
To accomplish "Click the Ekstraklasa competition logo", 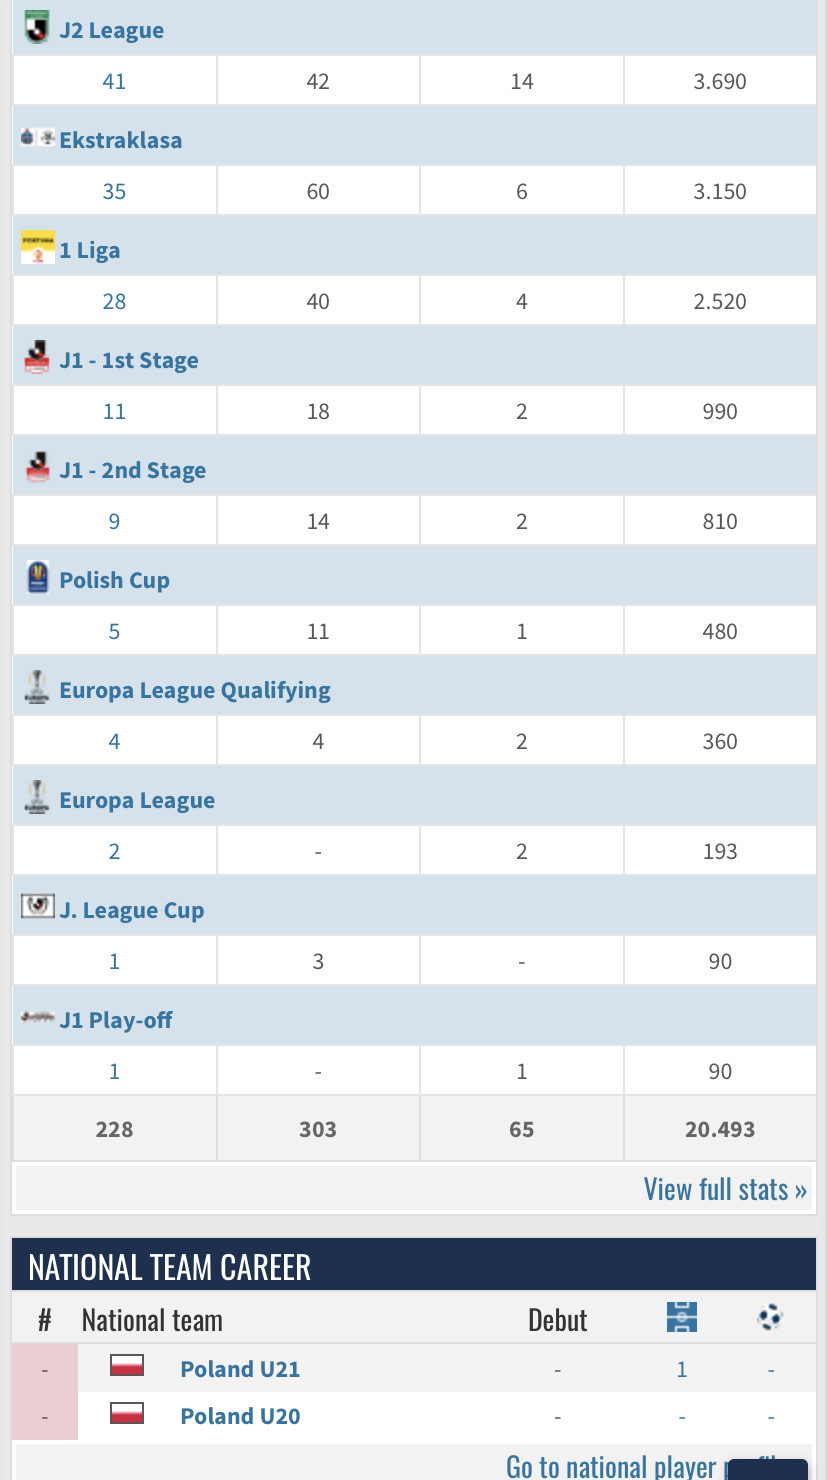I will 37,137.
